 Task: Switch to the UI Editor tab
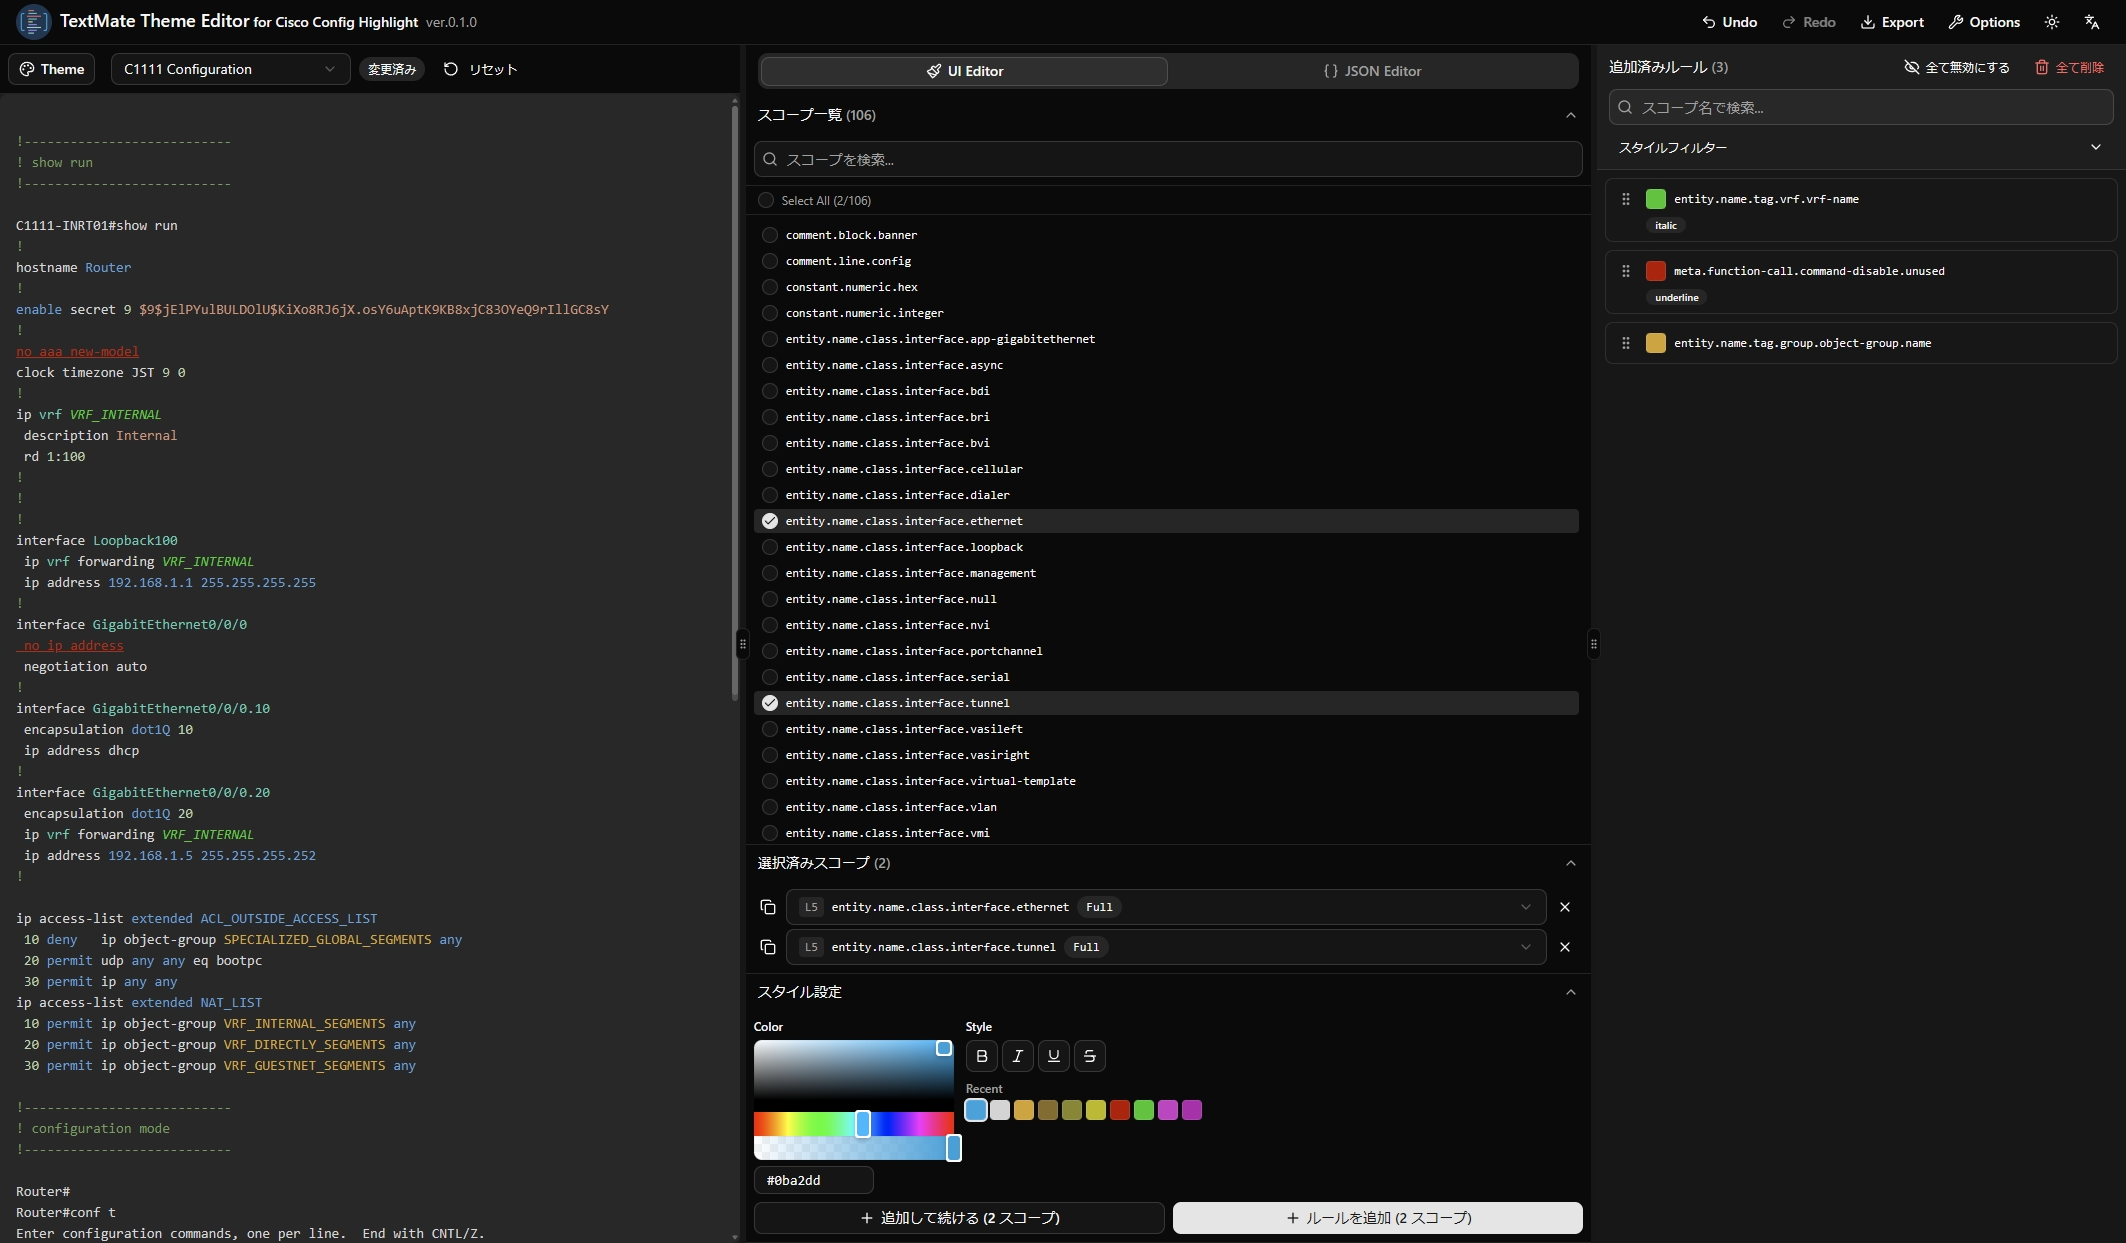pos(964,71)
